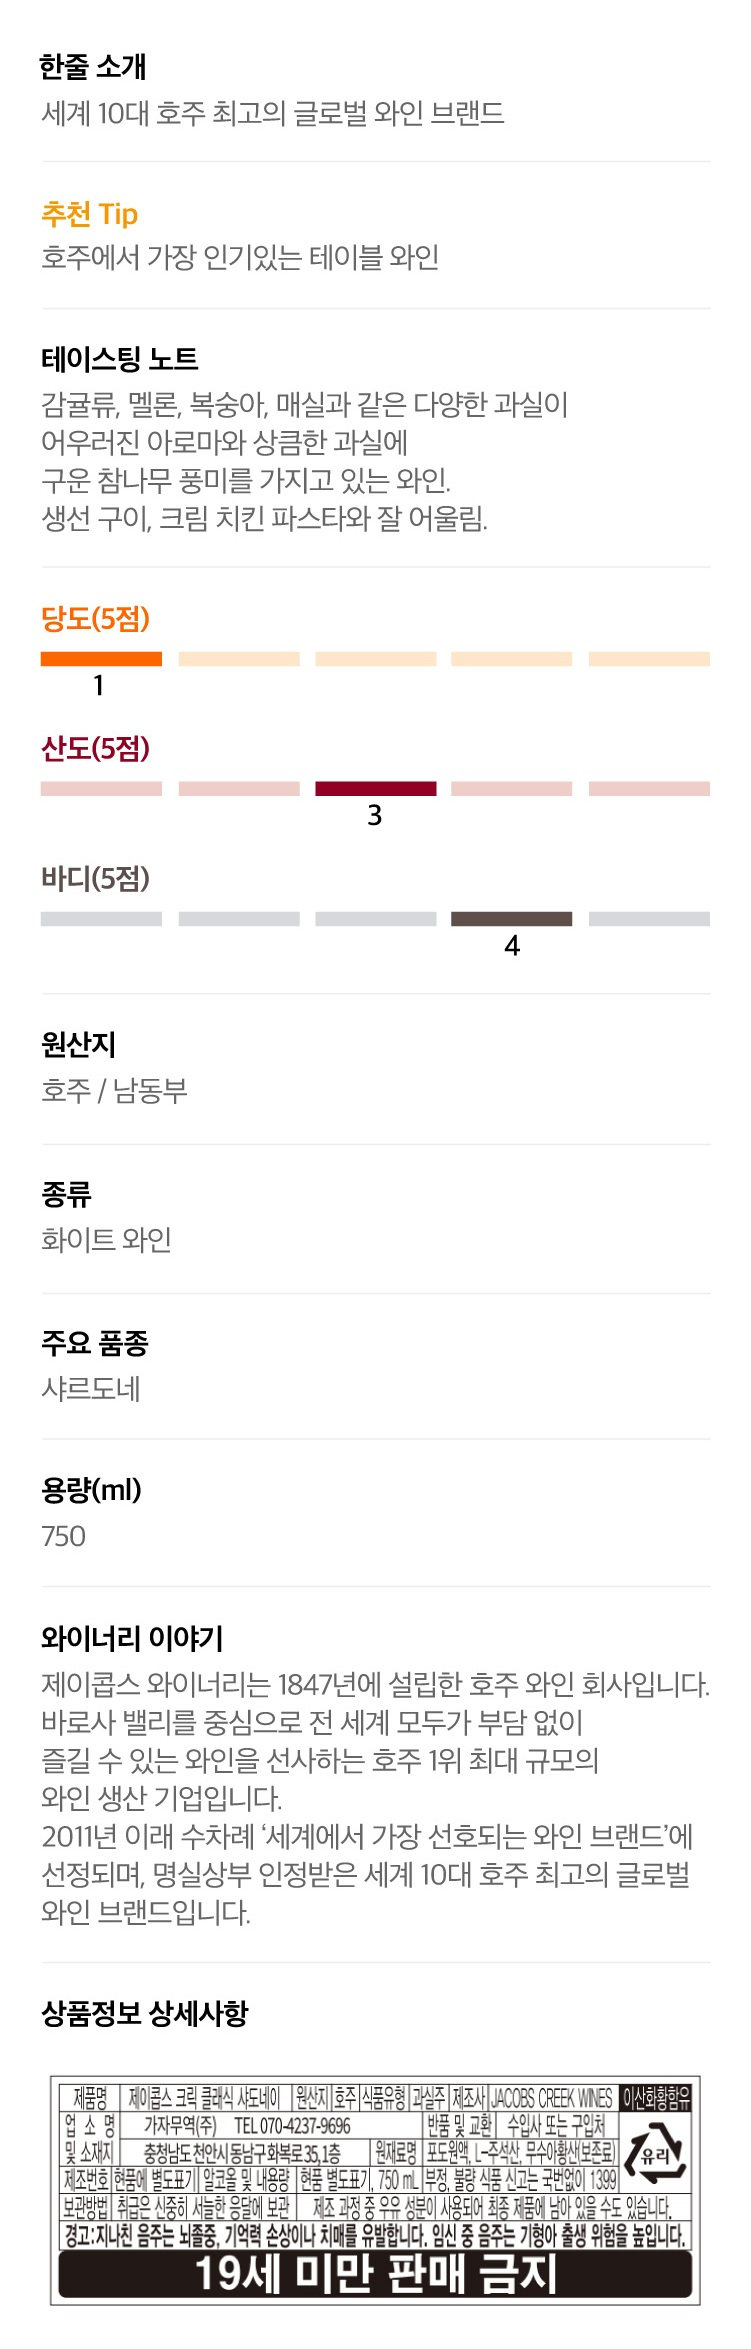Click the filled dark red 산도 segment
This screenshot has width=751, height=2349.
tap(376, 788)
